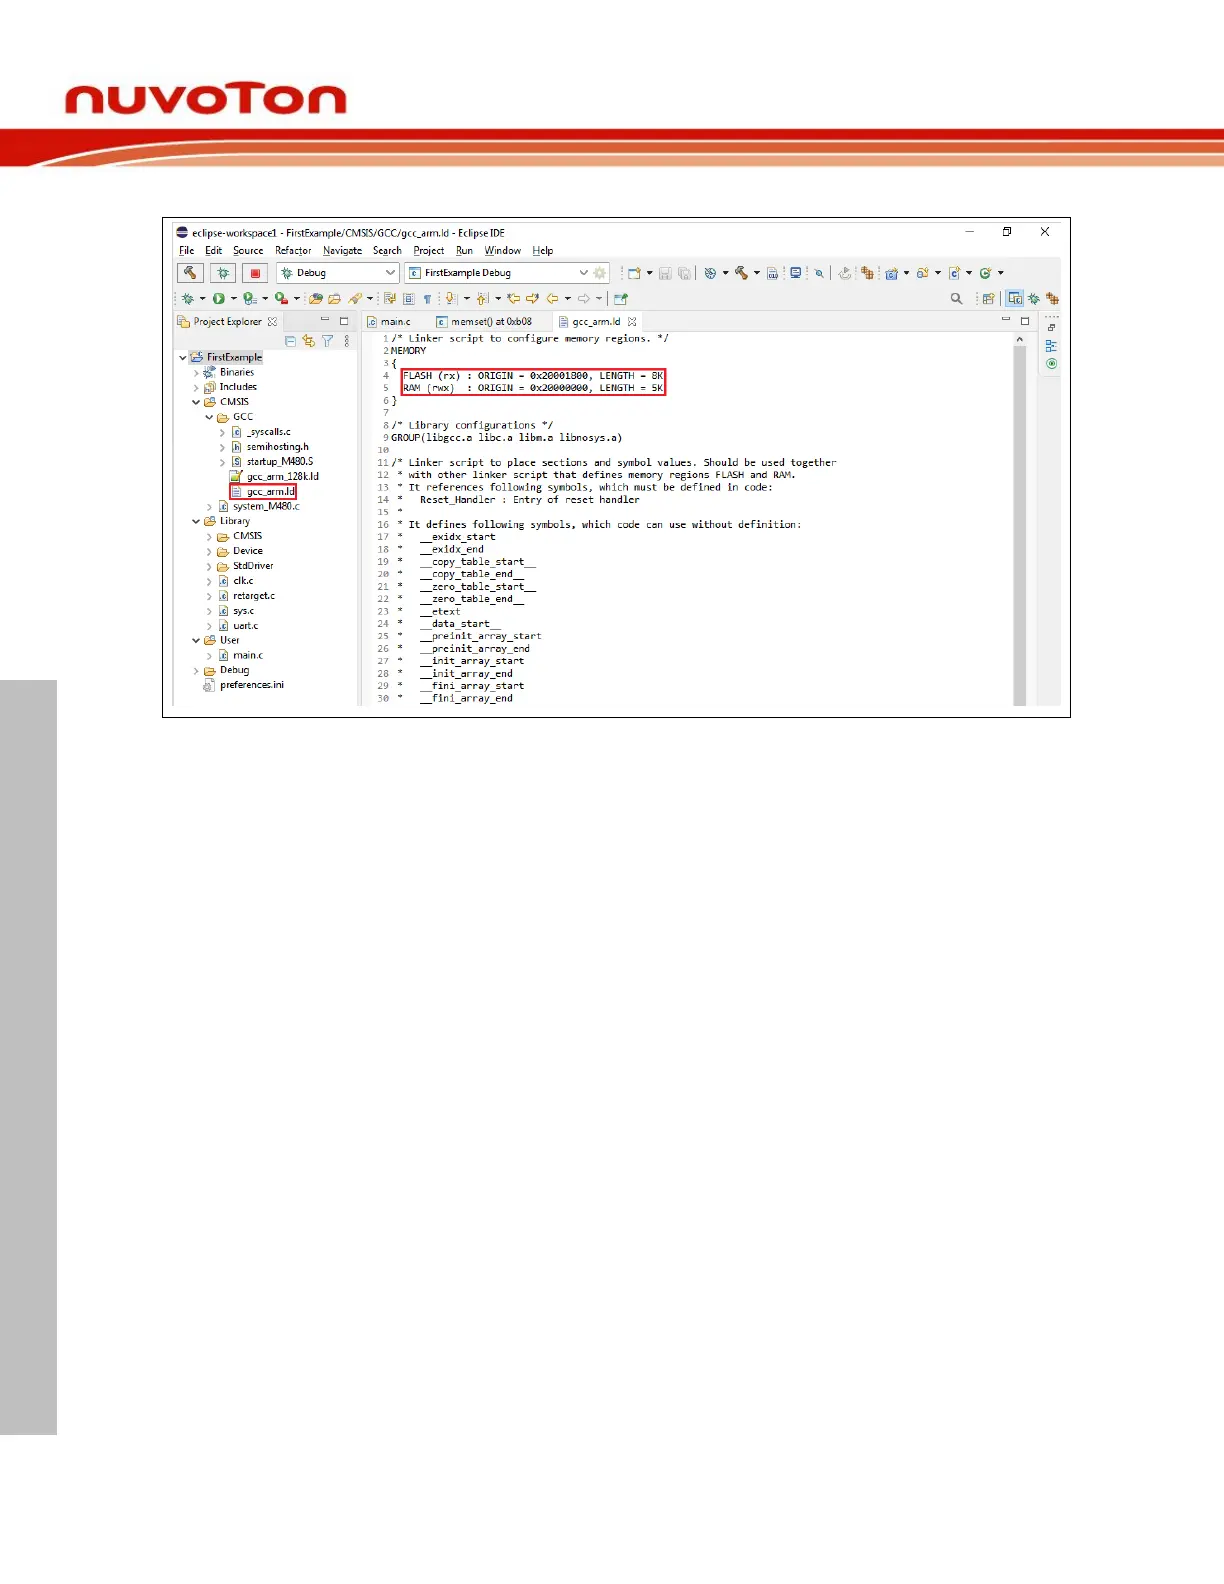Open the Edit menu
This screenshot has height=1584, width=1224.
214,251
